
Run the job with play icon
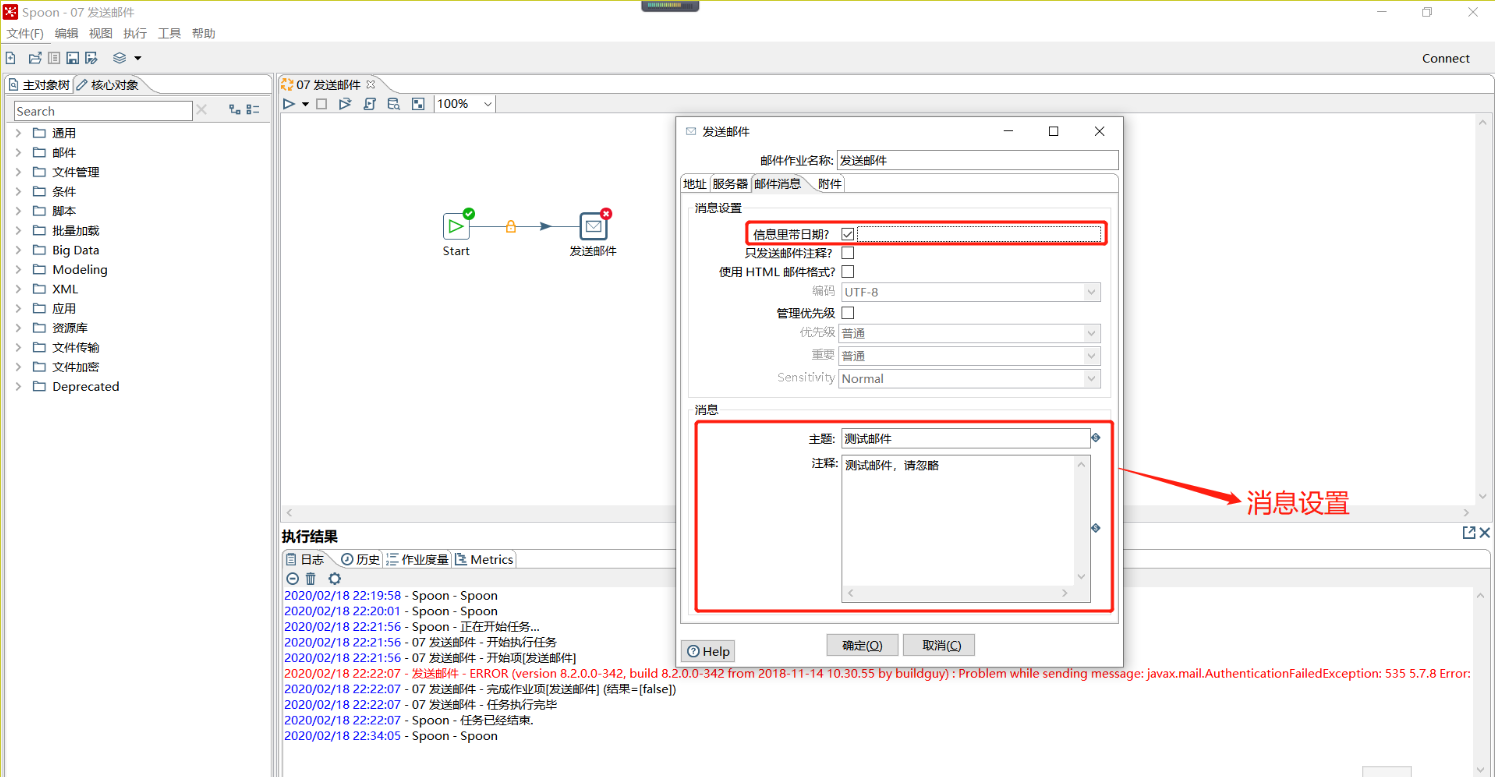click(288, 104)
